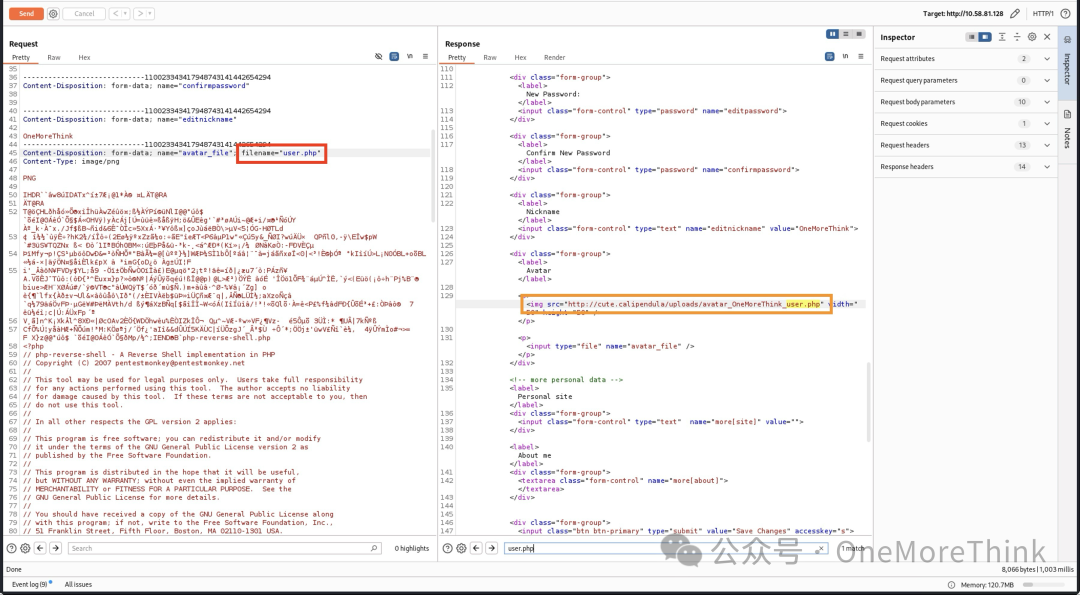Toggle Request newline \n display
The image size is (1080, 595).
[410, 56]
